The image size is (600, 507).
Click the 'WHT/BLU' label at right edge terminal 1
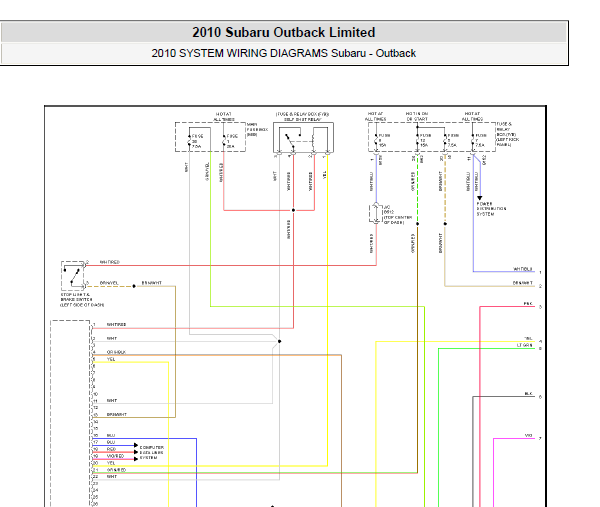(x=523, y=269)
